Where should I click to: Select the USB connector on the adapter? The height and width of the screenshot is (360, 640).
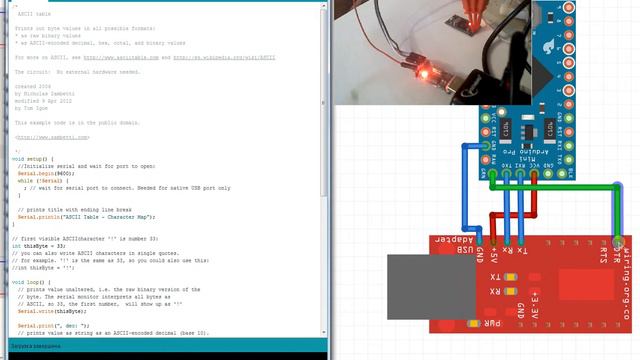point(431,287)
